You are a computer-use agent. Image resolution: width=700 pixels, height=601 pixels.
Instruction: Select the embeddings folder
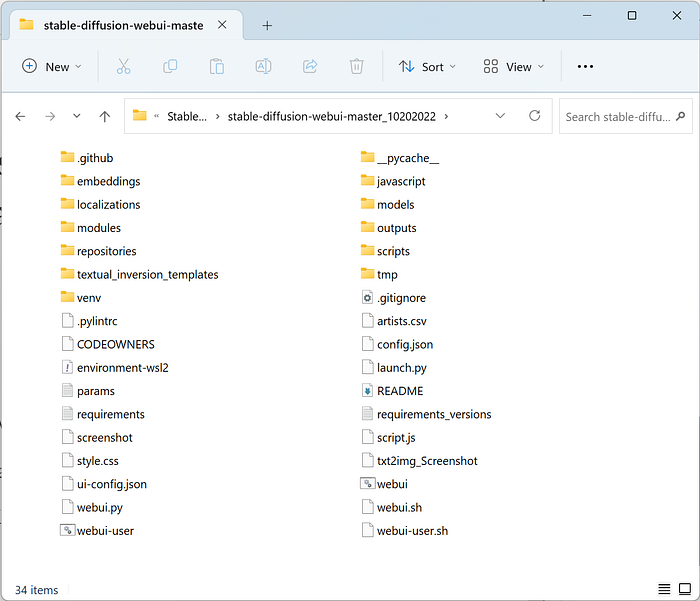(100, 181)
